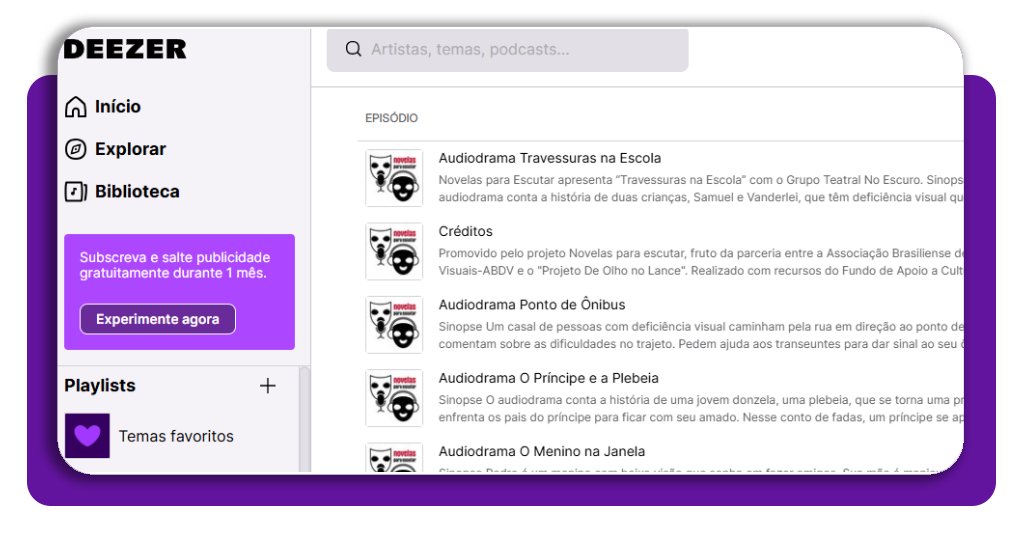
Task: Click the Temas favoritos heart icon
Action: pyautogui.click(x=87, y=436)
